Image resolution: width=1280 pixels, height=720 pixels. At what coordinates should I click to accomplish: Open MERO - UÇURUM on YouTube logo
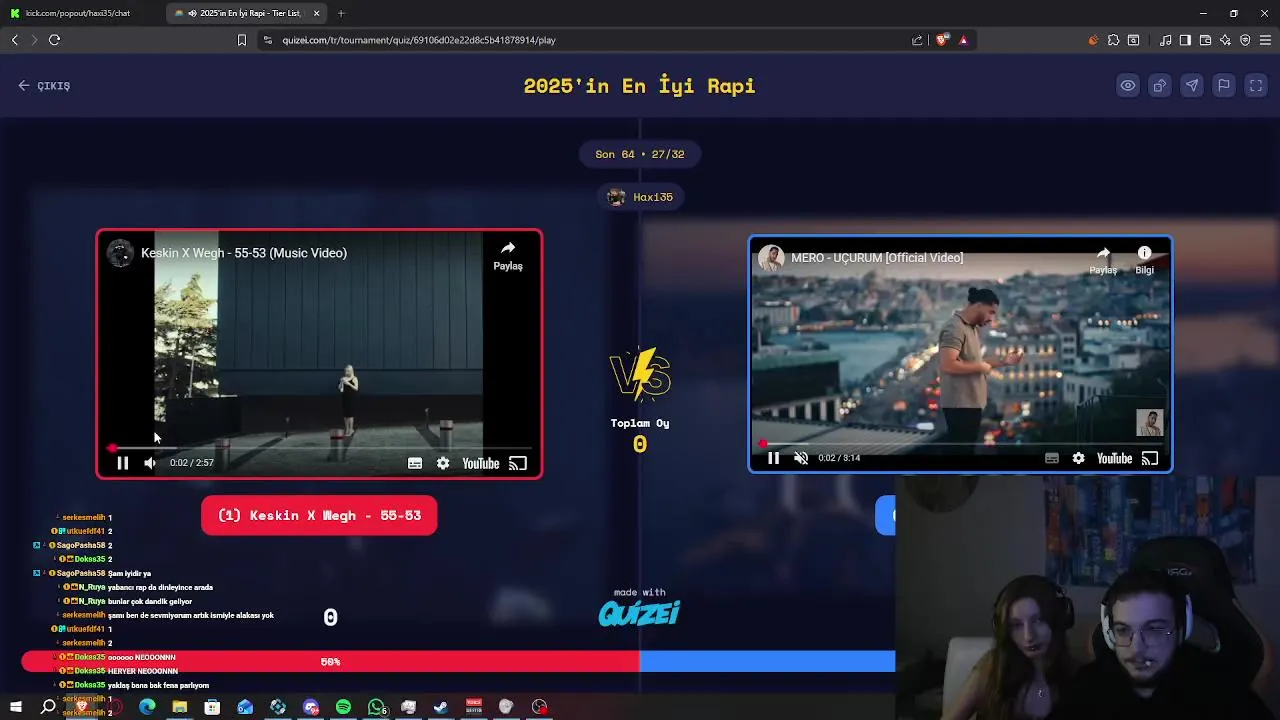coord(1114,458)
